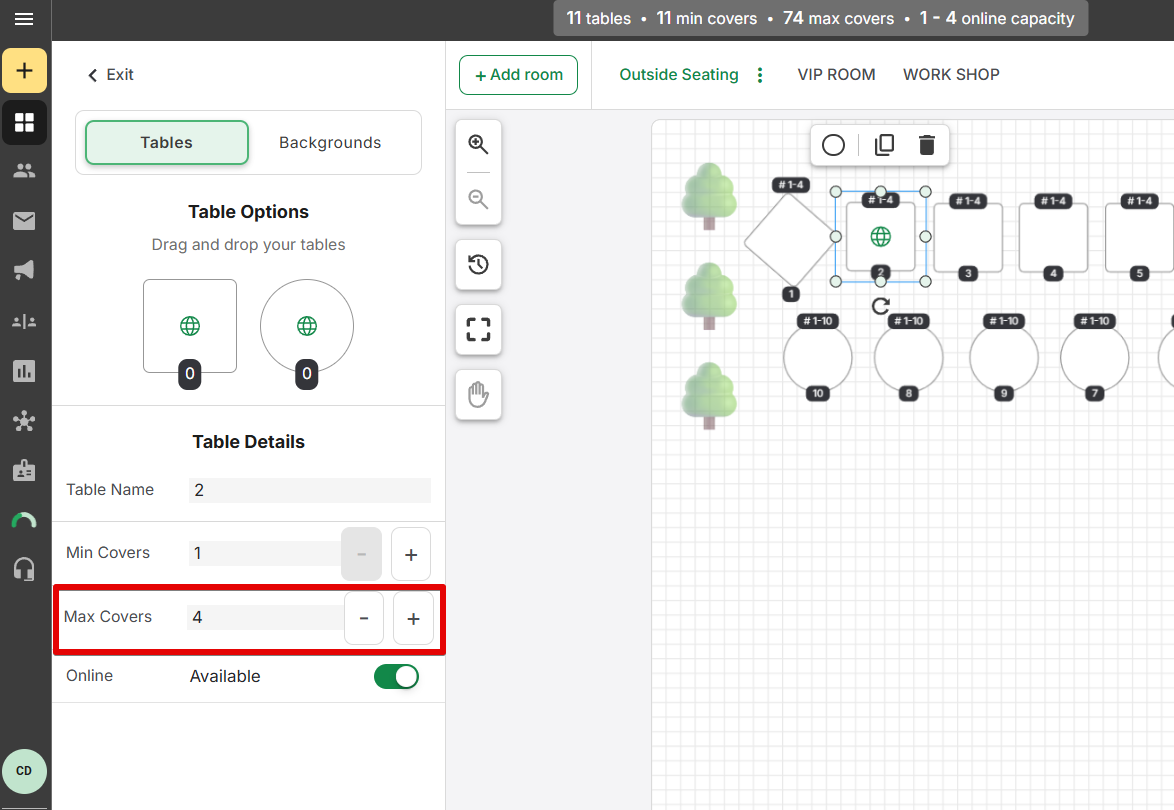This screenshot has width=1174, height=810.
Task: Duplicate the selected table with copy icon
Action: click(884, 145)
